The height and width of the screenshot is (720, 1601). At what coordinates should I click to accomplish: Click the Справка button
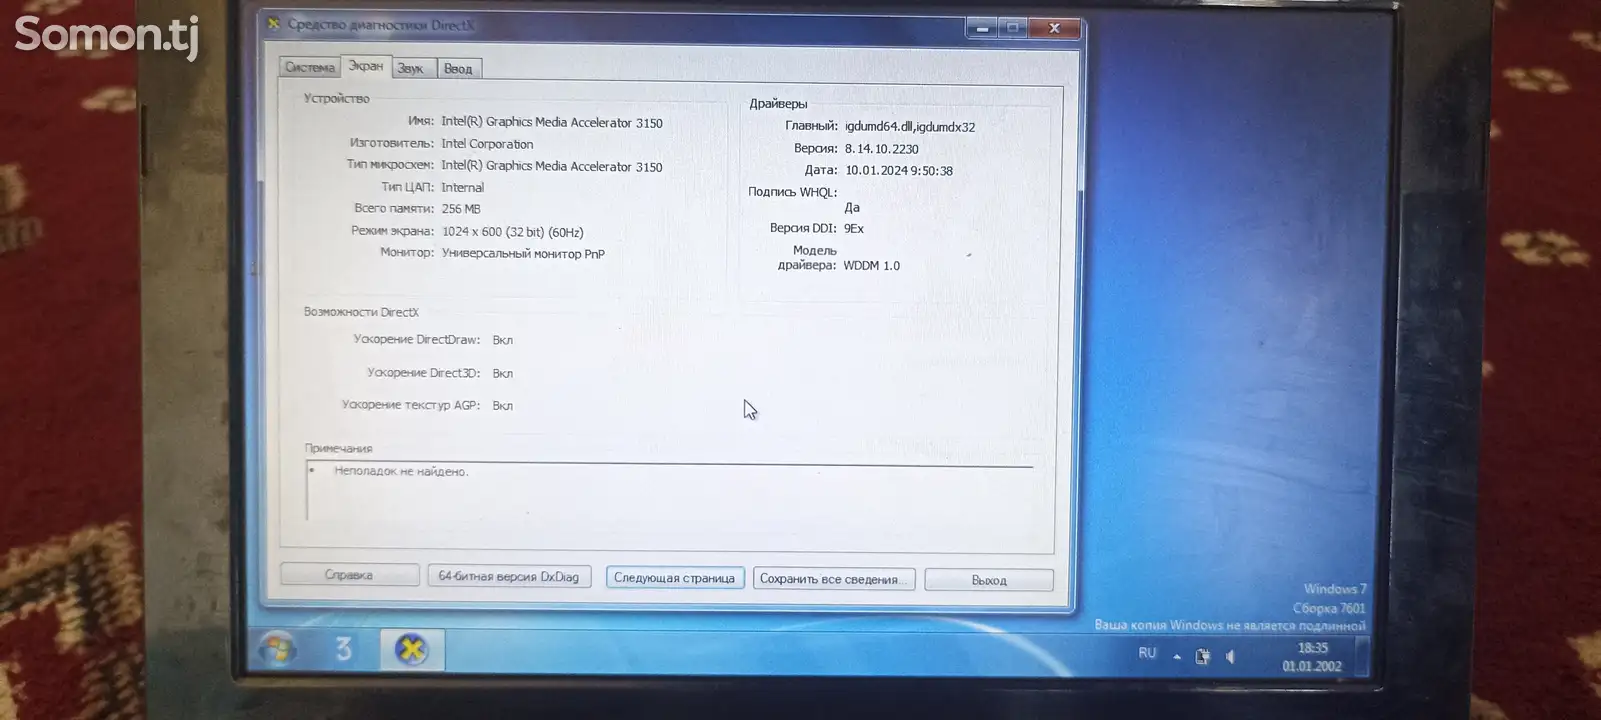point(349,575)
